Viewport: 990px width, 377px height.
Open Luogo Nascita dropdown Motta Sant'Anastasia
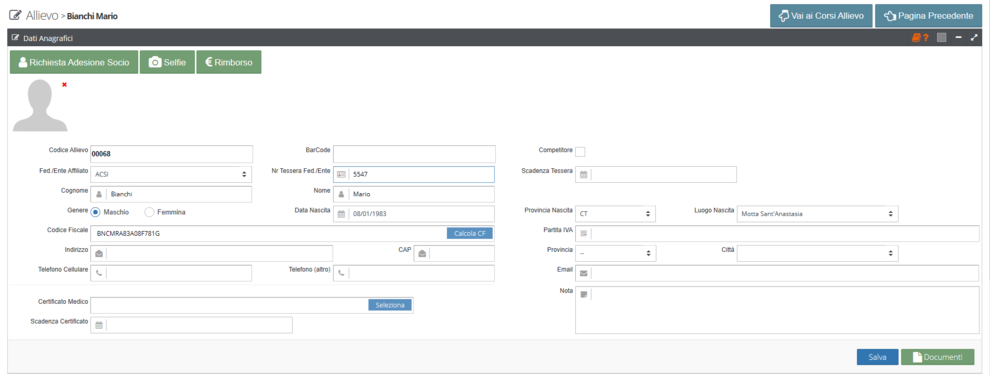(x=818, y=214)
